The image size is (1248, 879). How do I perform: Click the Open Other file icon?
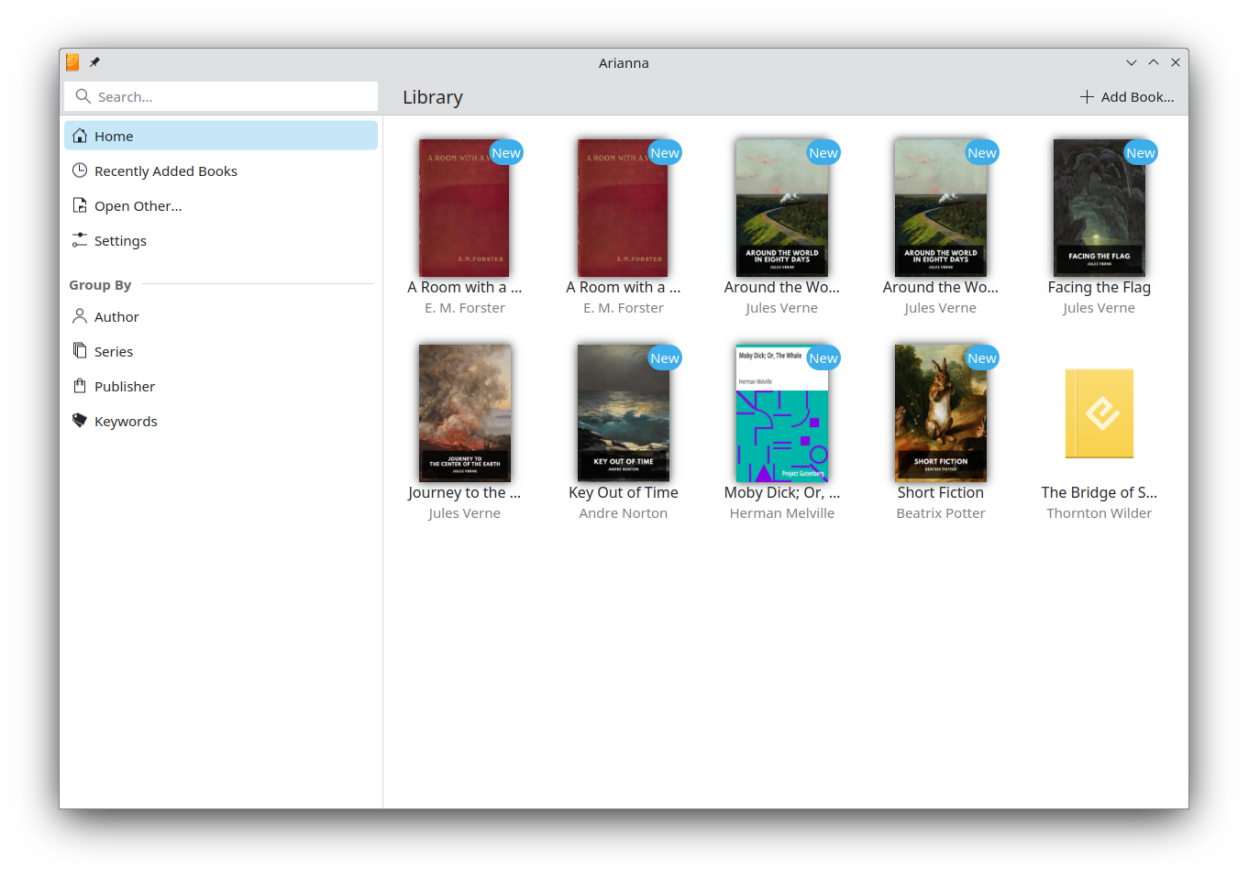tap(80, 206)
